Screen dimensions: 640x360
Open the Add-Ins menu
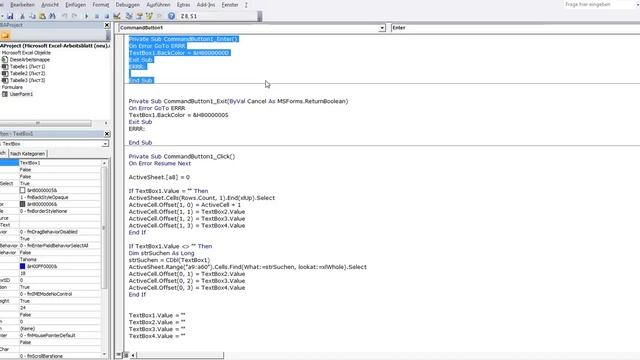(206, 5)
